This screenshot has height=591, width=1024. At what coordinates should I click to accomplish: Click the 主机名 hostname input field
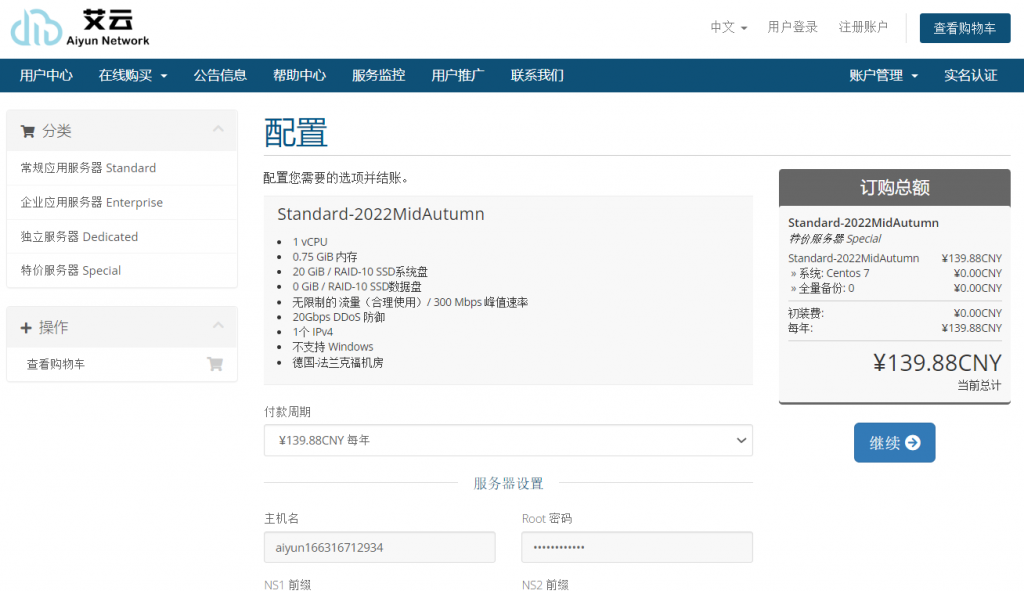pyautogui.click(x=379, y=547)
